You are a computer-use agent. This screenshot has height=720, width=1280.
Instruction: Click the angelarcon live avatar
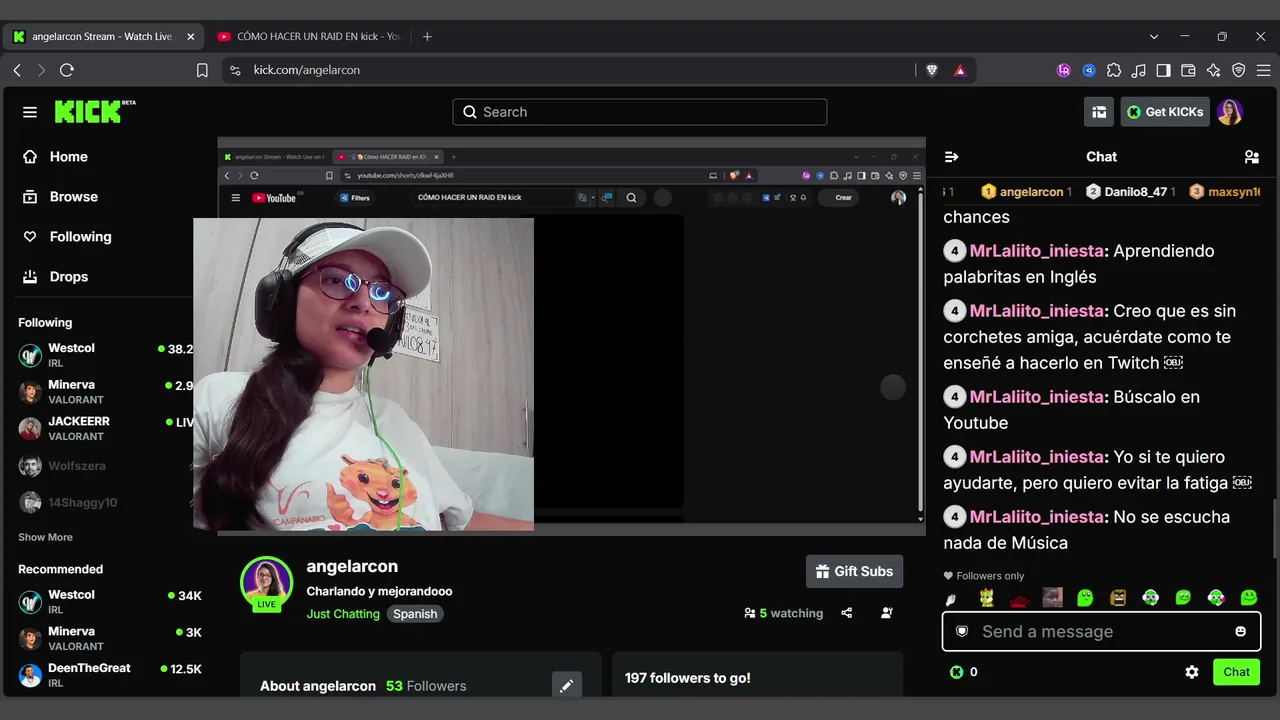click(x=266, y=583)
